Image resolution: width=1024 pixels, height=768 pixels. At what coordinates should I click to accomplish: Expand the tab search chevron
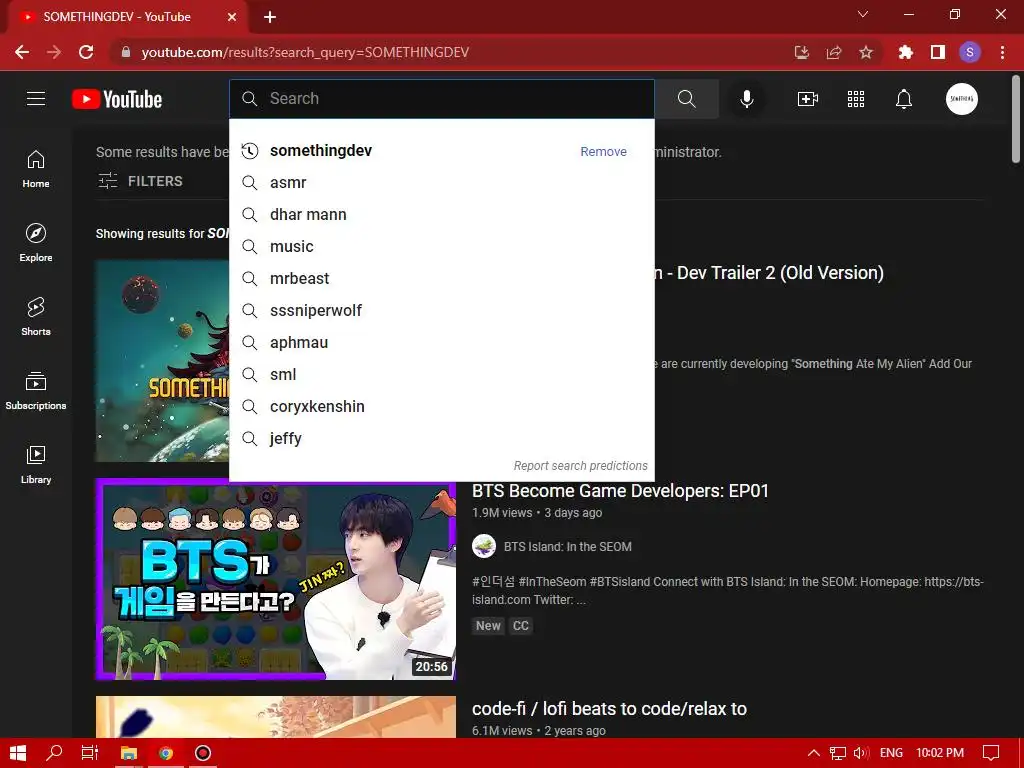tap(863, 14)
